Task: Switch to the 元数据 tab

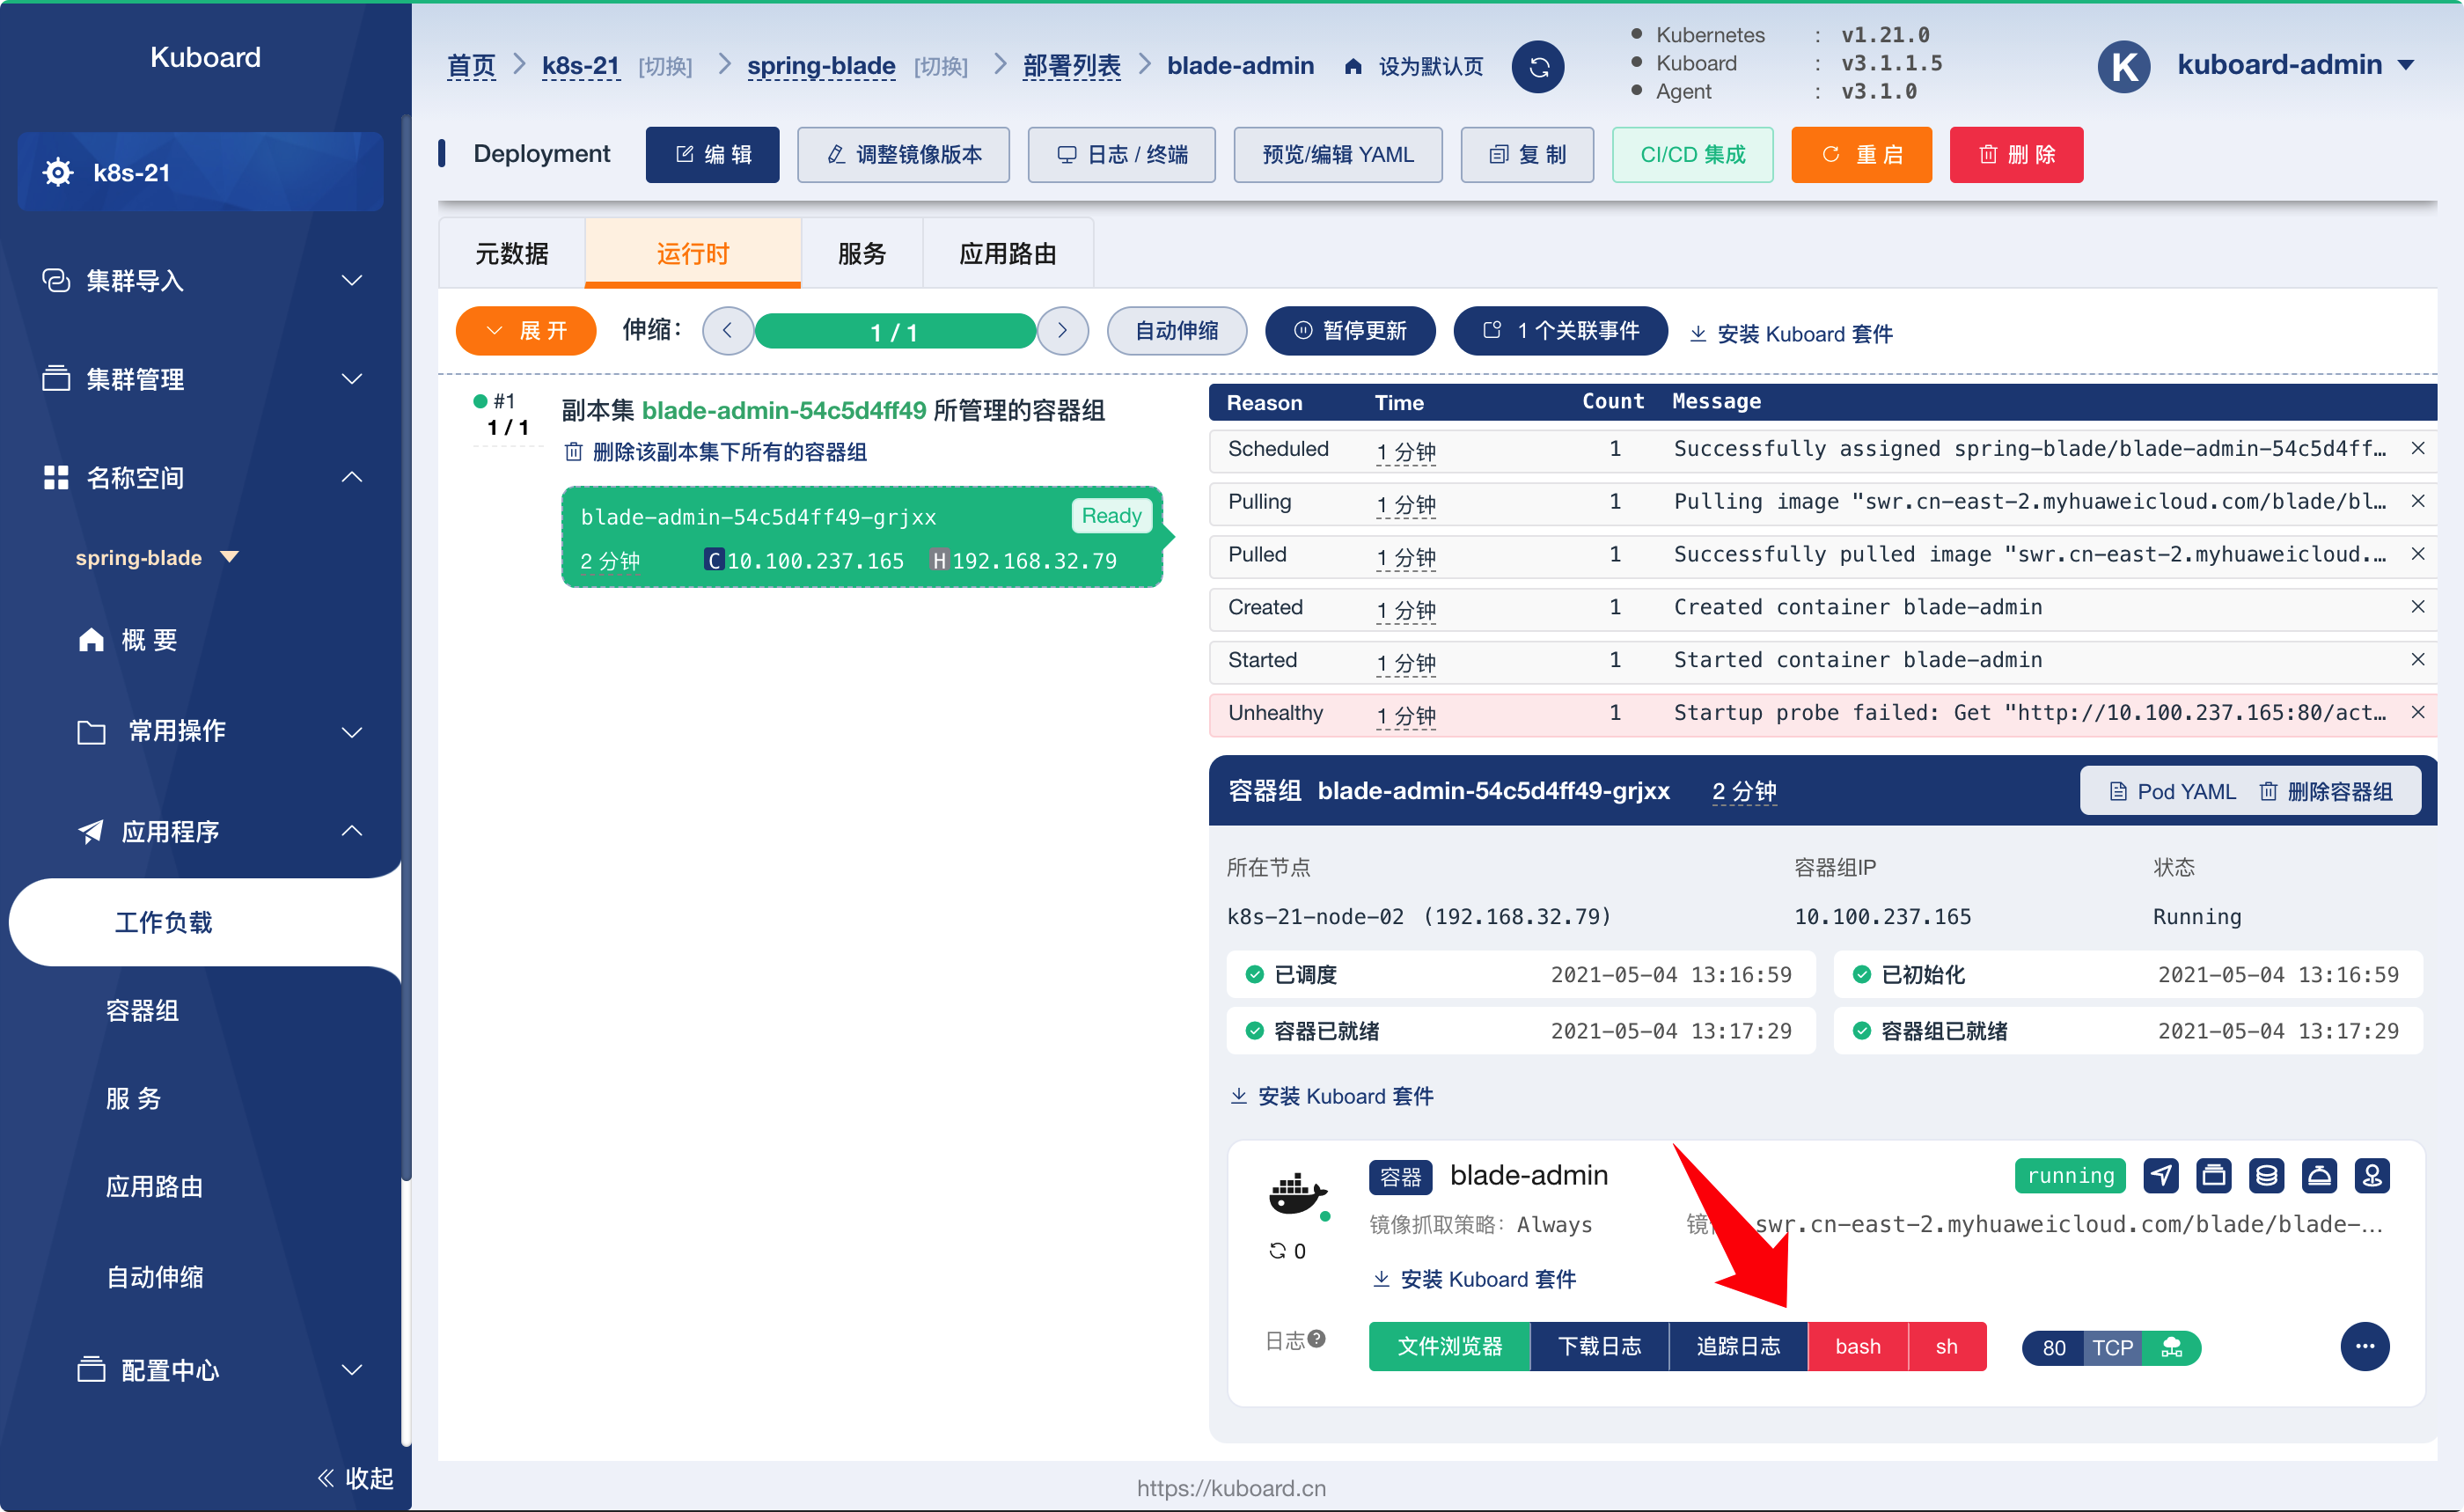Action: 512,254
